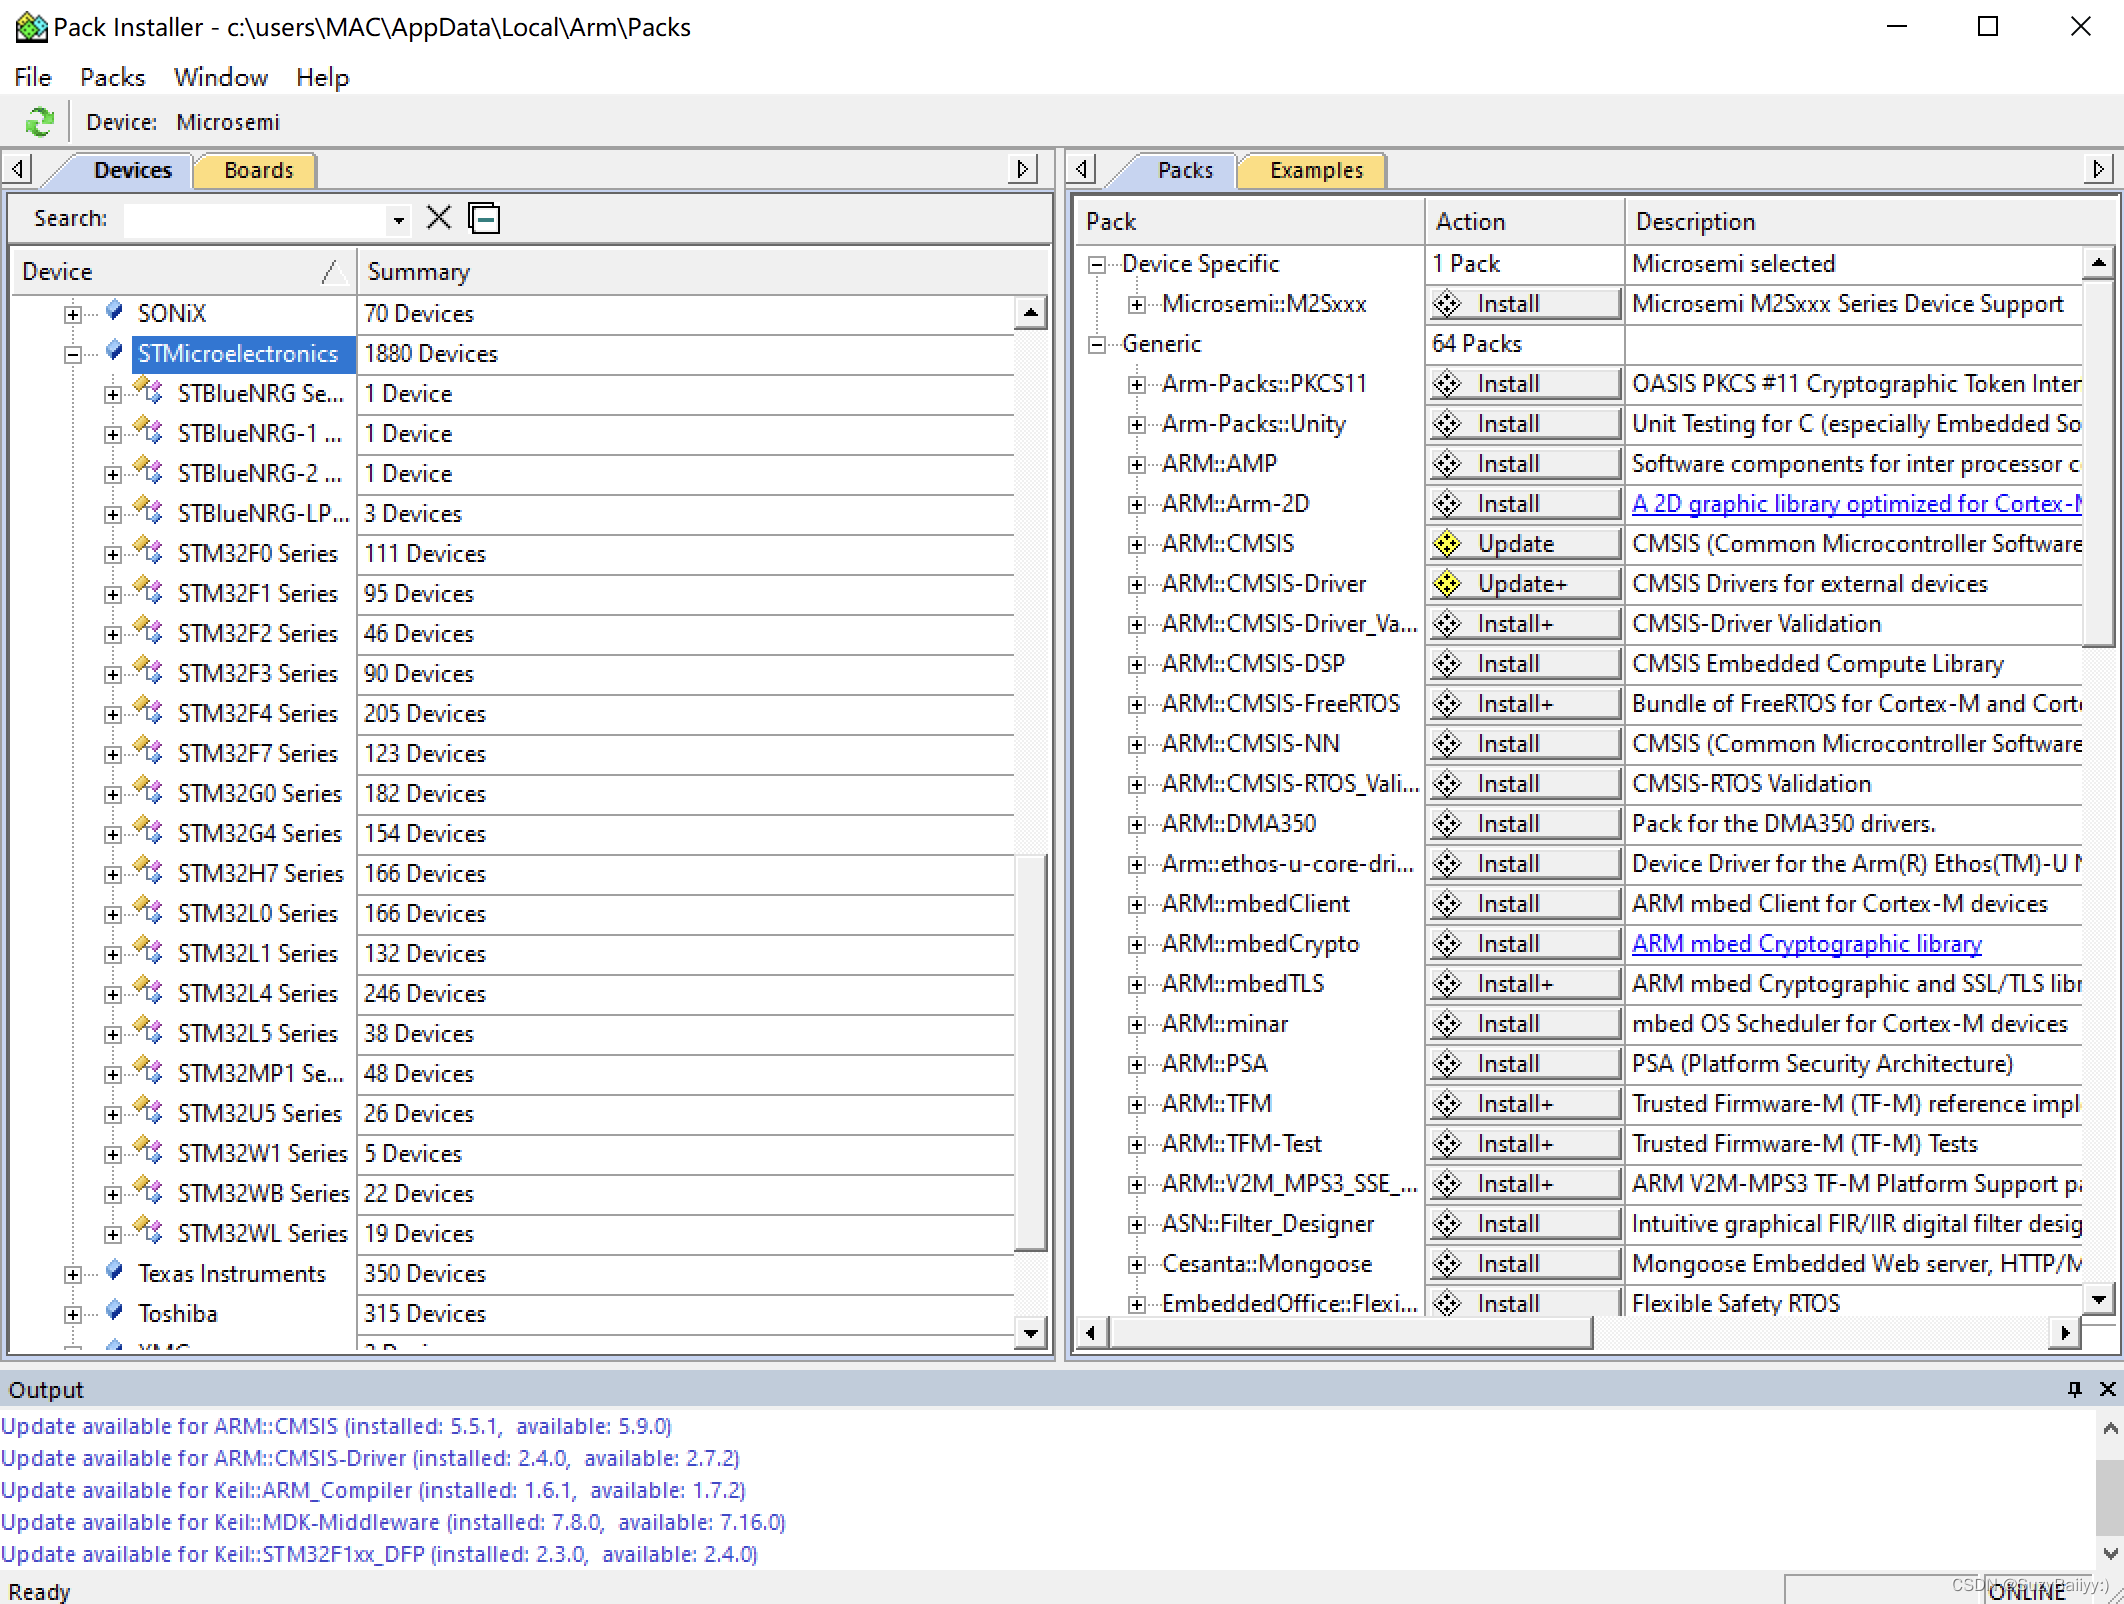
Task: Click yellow Update icon for ARM::CMSIS
Action: coord(1447,544)
